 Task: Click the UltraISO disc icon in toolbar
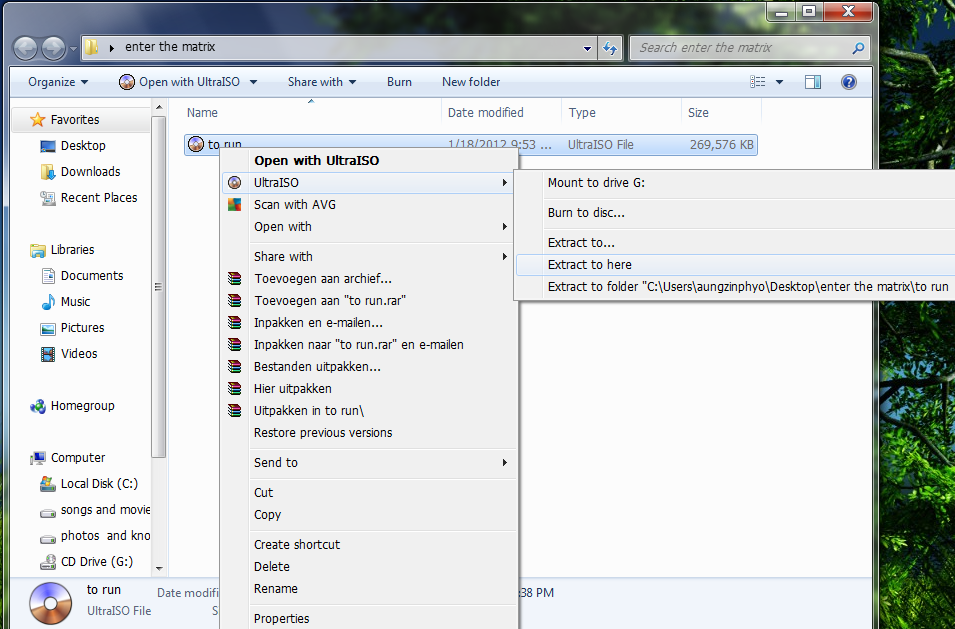(x=127, y=82)
